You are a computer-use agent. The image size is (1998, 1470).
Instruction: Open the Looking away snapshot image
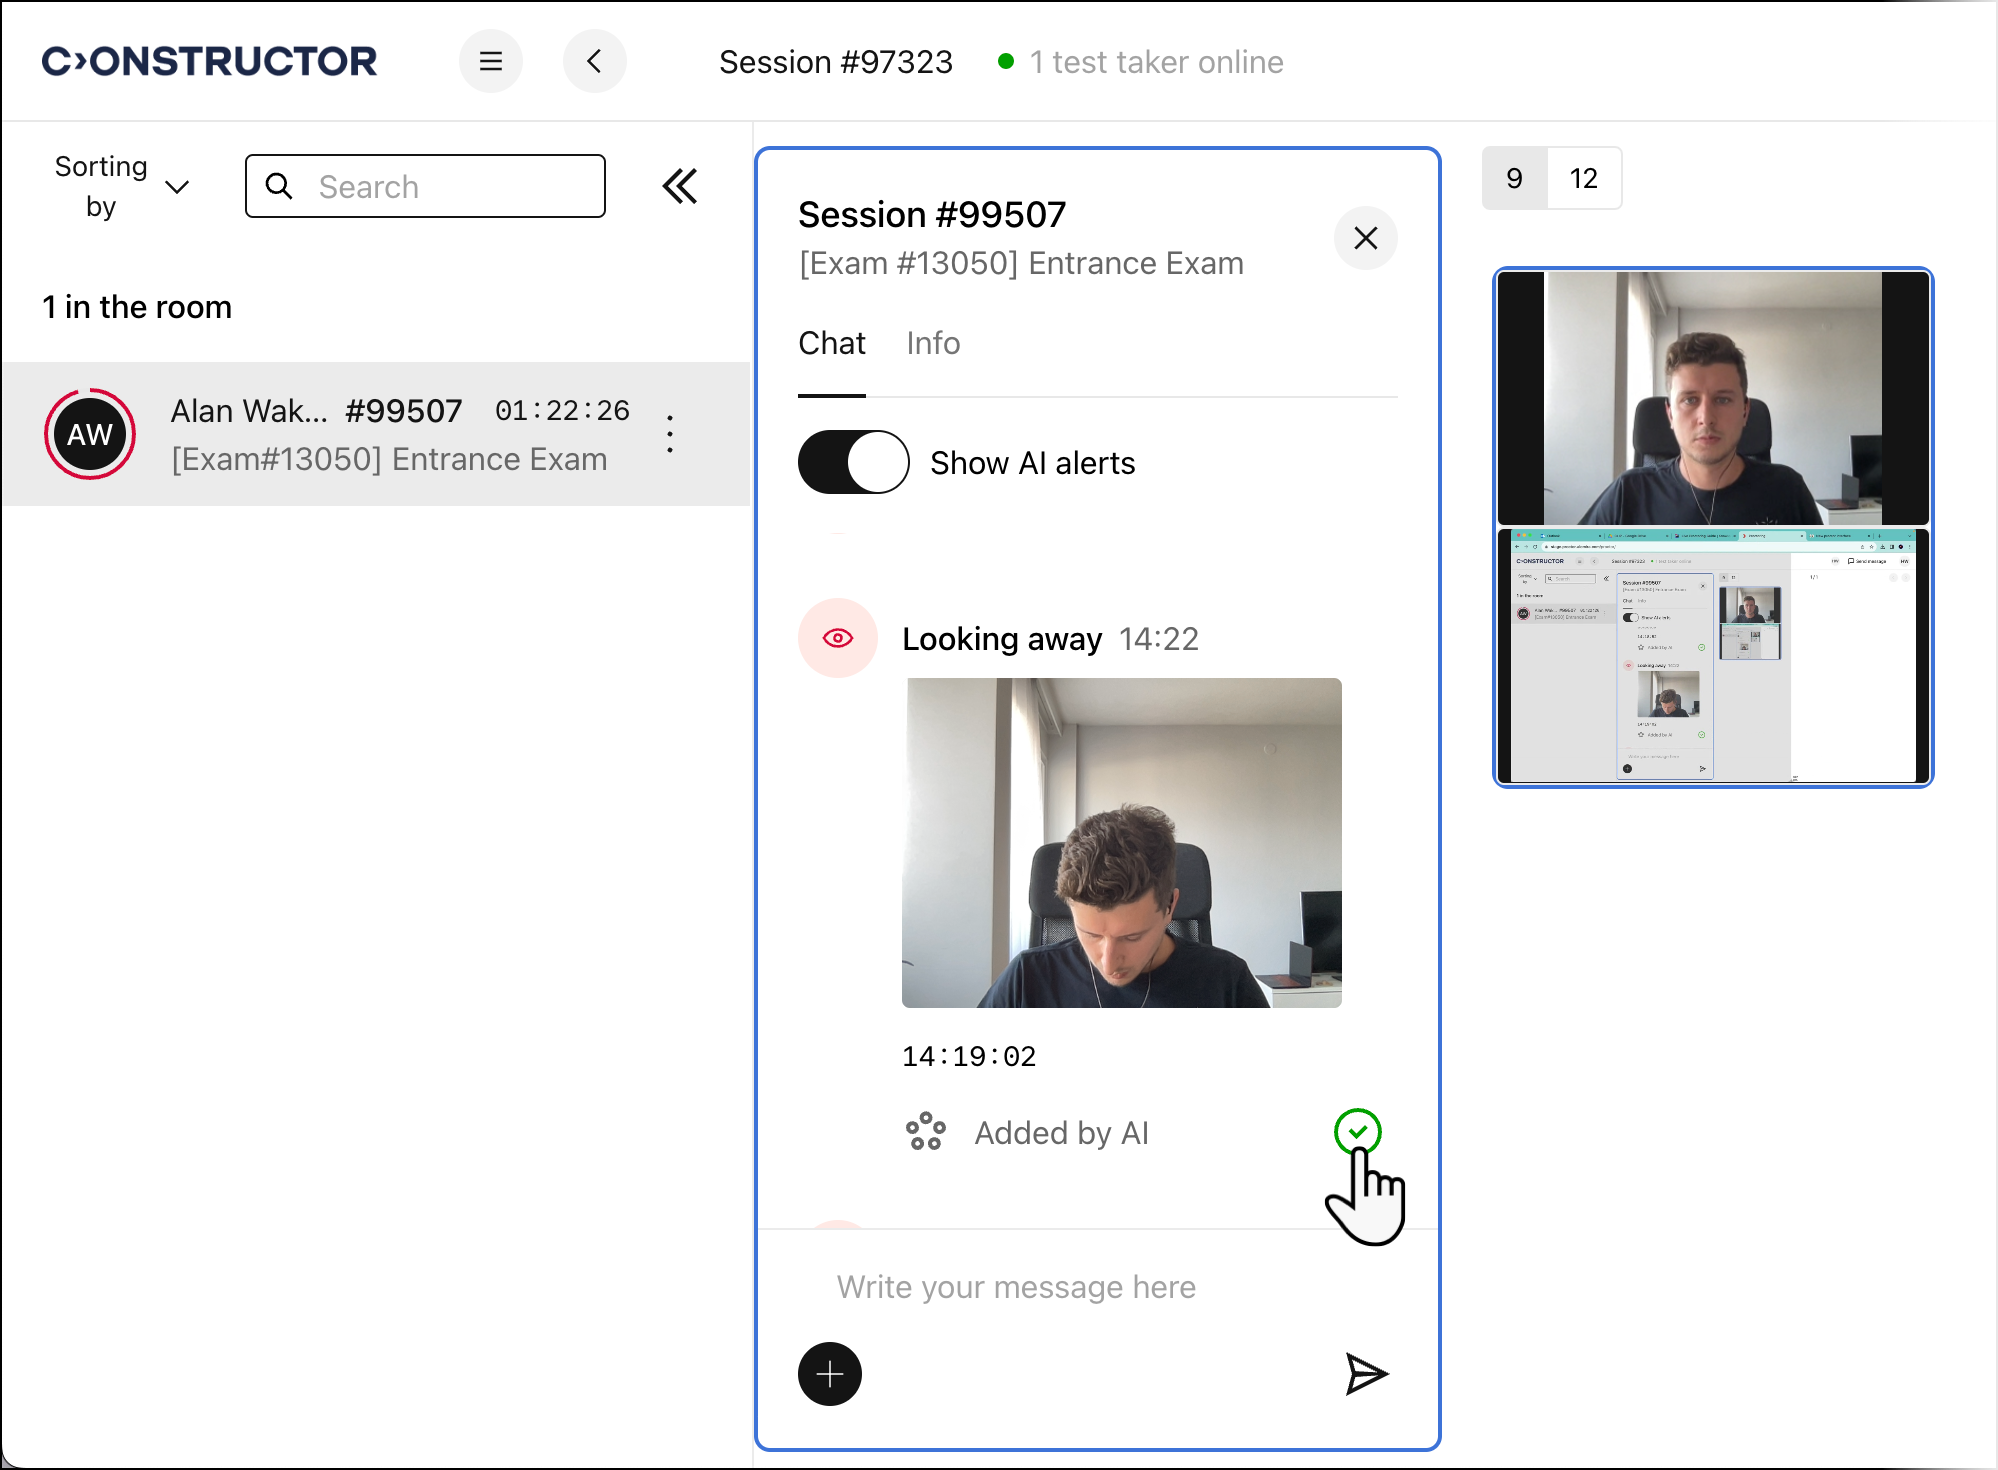1121,842
